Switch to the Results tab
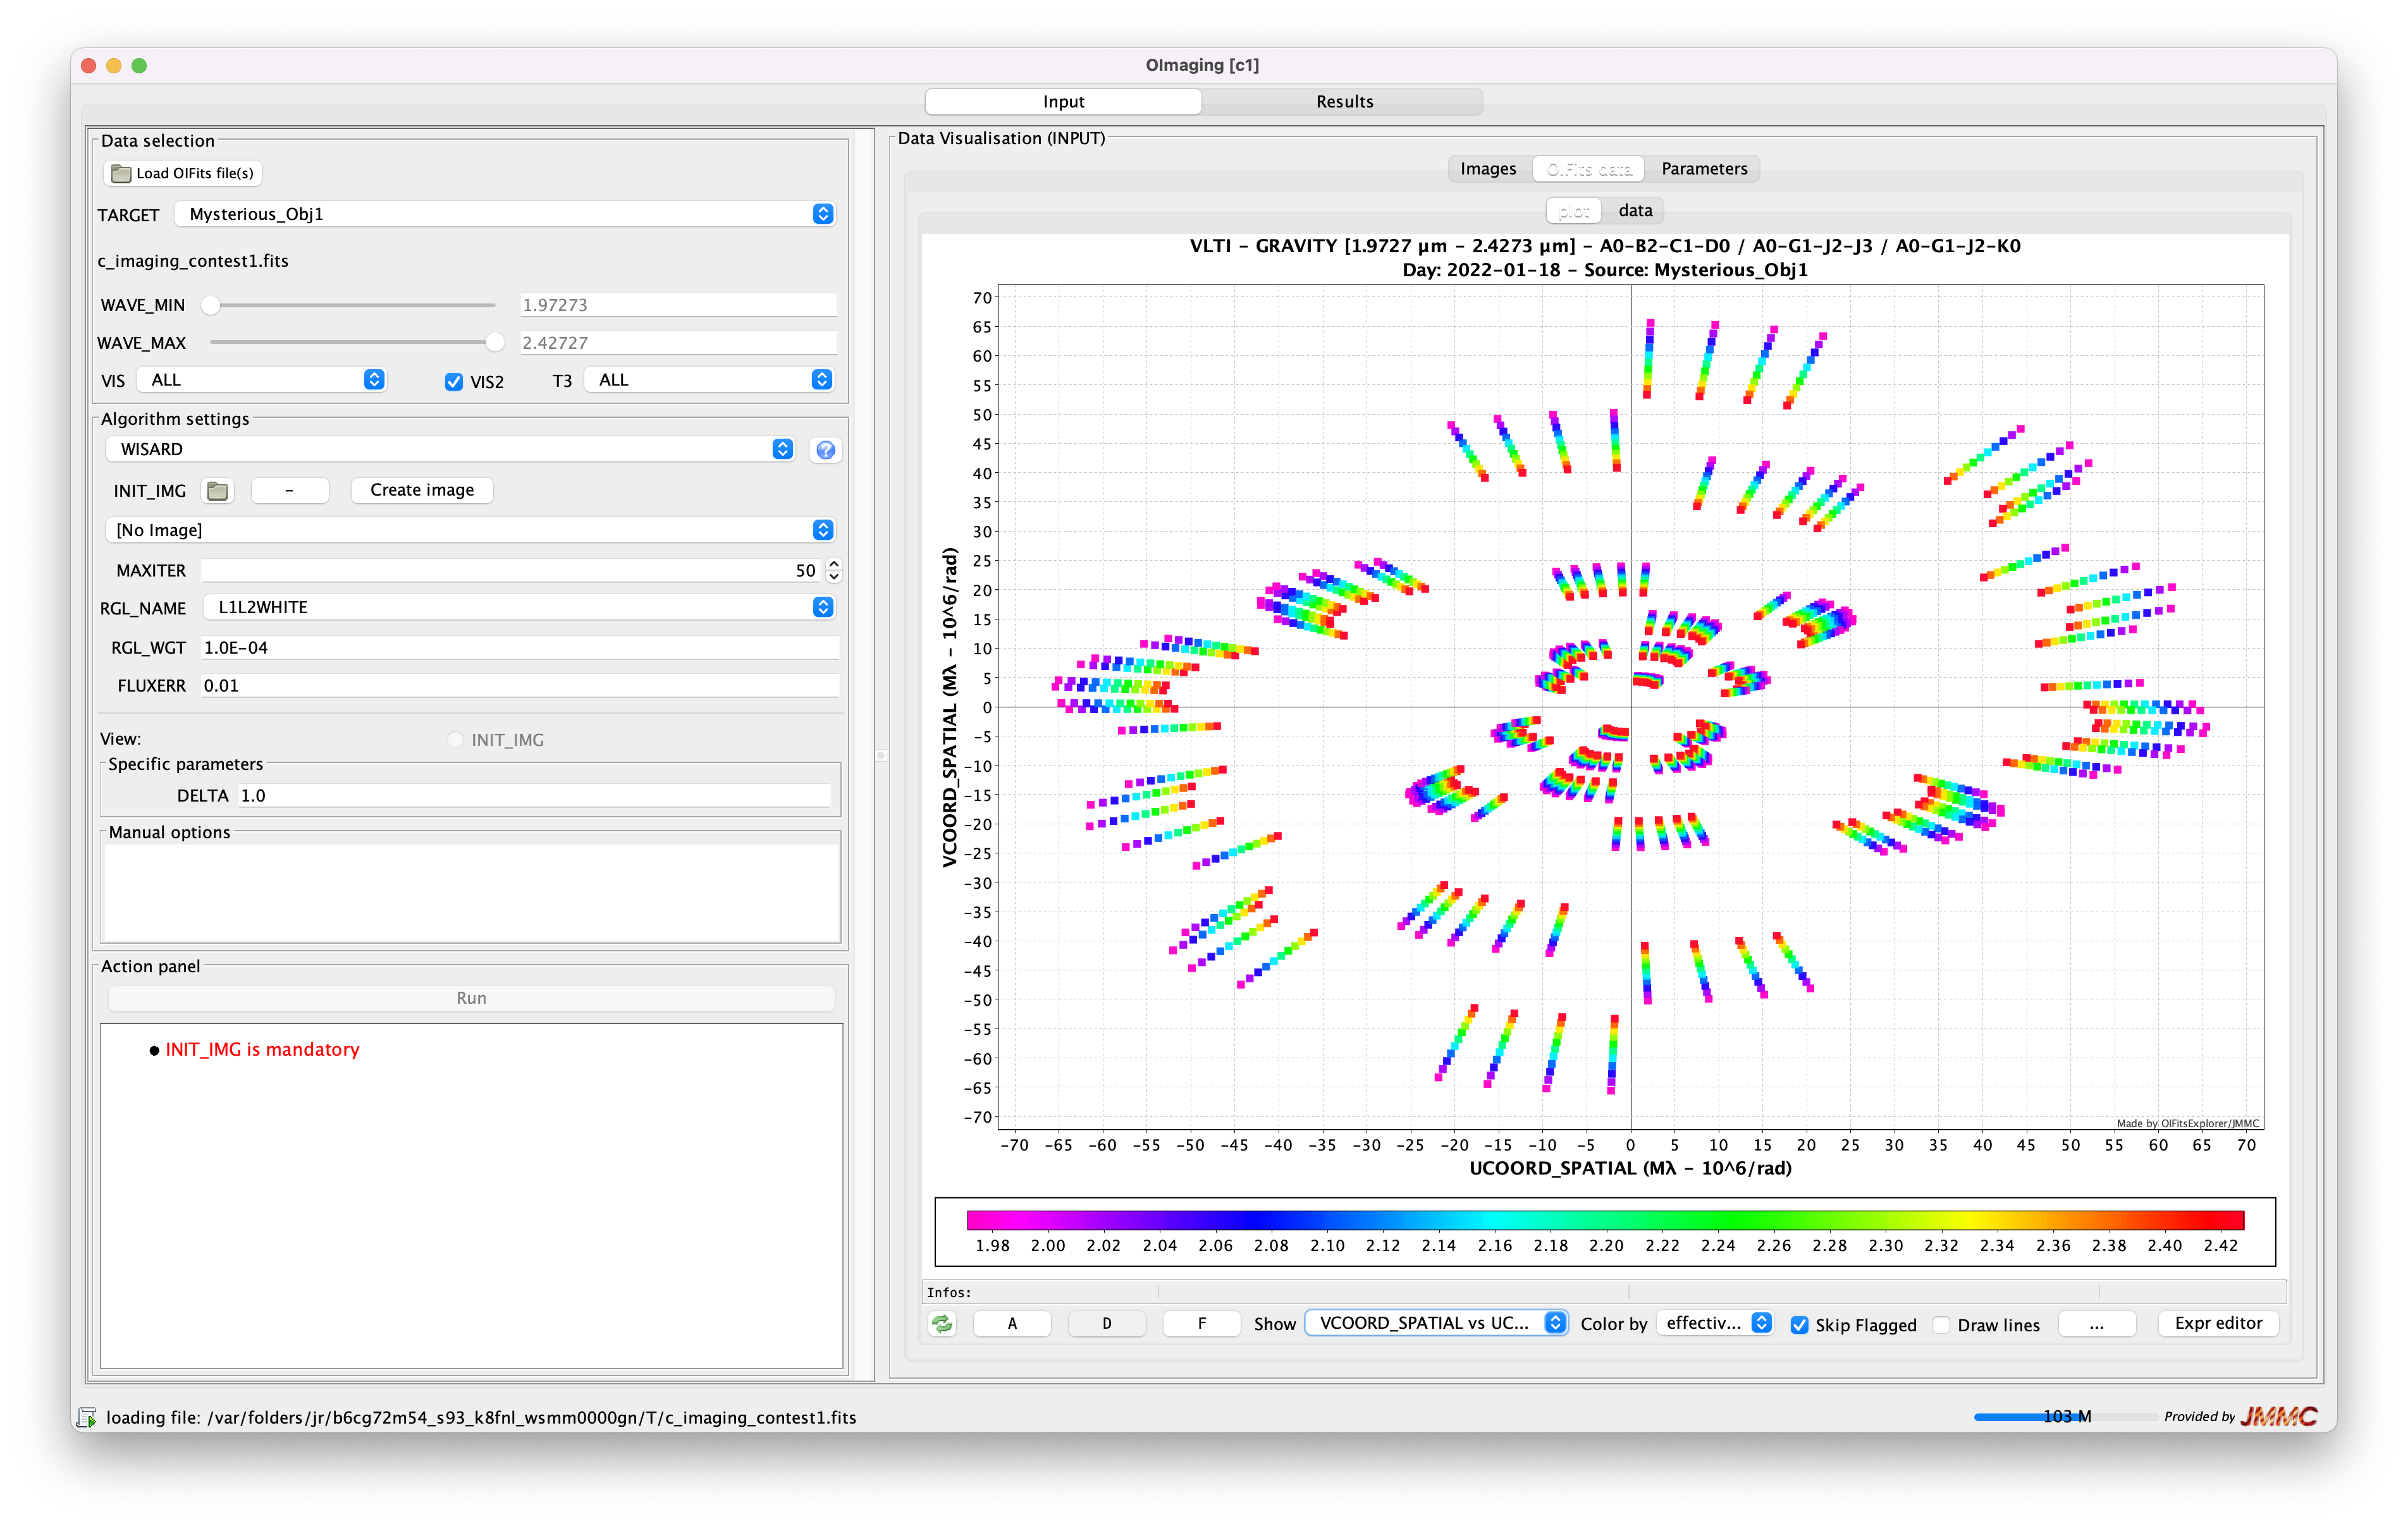 click(1343, 101)
